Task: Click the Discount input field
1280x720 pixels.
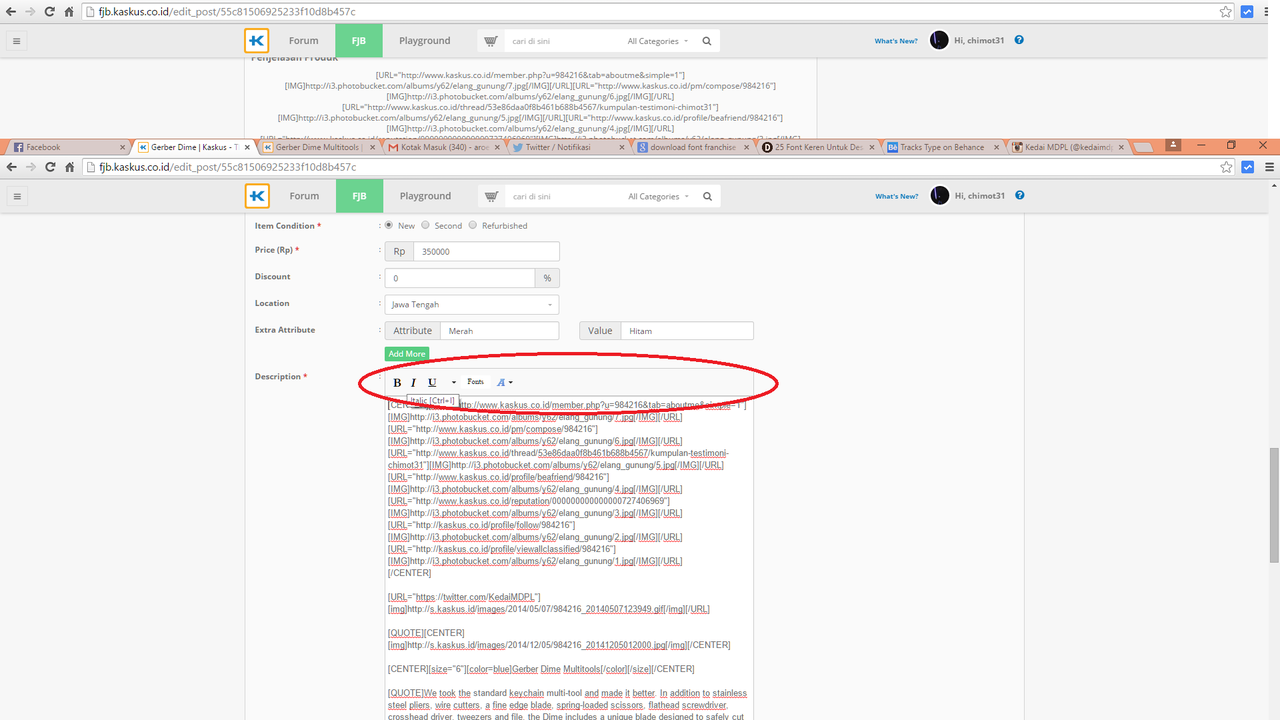Action: click(460, 278)
